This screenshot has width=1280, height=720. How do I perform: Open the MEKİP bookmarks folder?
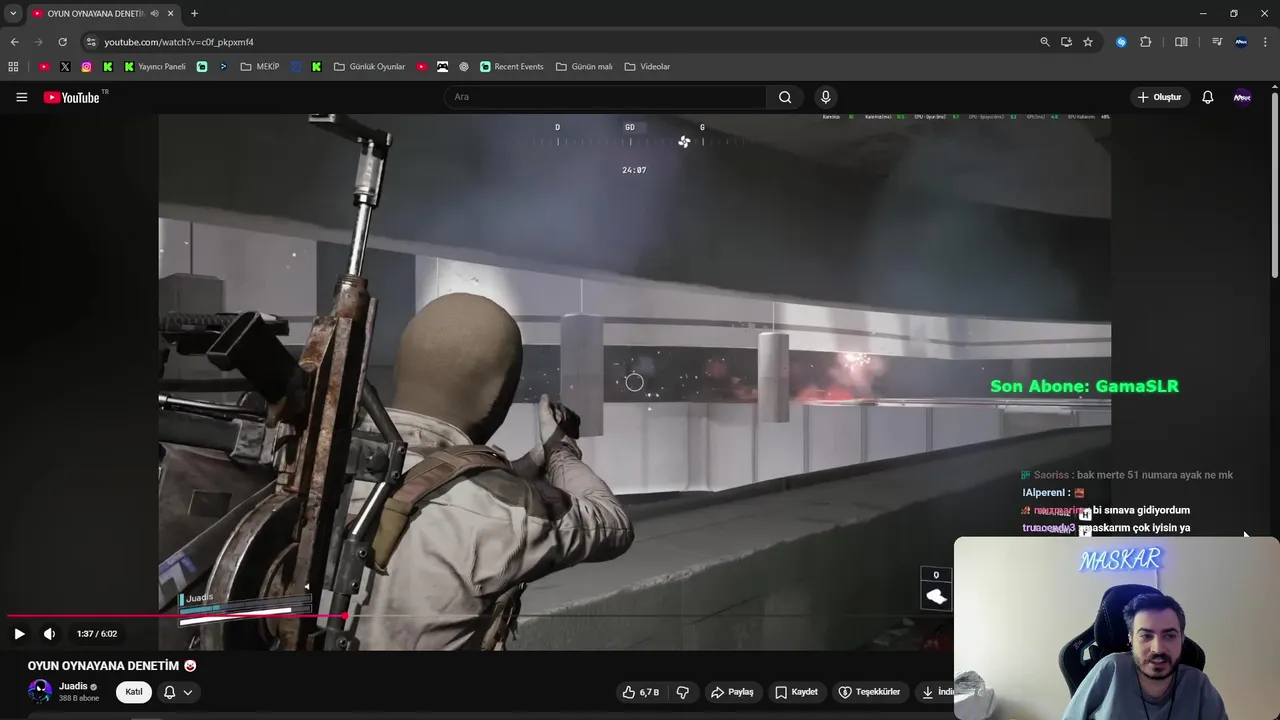260,67
